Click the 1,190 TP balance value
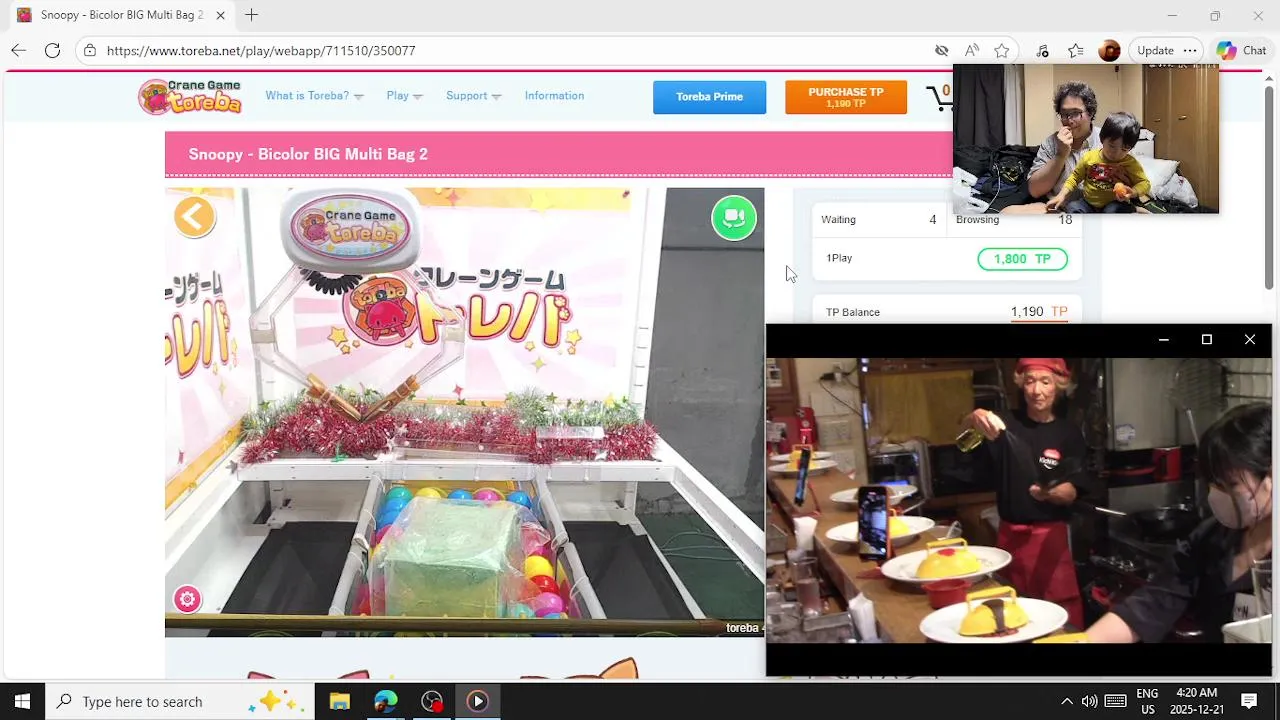The height and width of the screenshot is (720, 1280). point(1038,312)
